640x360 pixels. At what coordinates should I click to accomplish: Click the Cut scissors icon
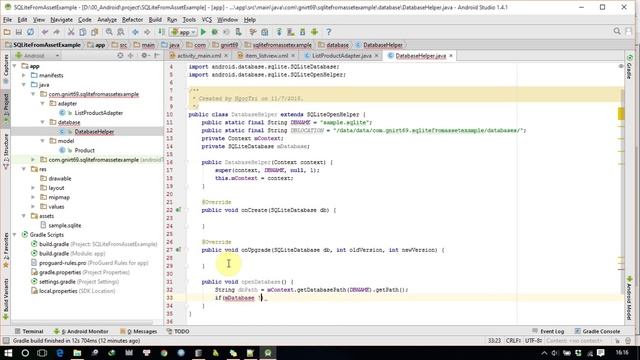[x=71, y=32]
